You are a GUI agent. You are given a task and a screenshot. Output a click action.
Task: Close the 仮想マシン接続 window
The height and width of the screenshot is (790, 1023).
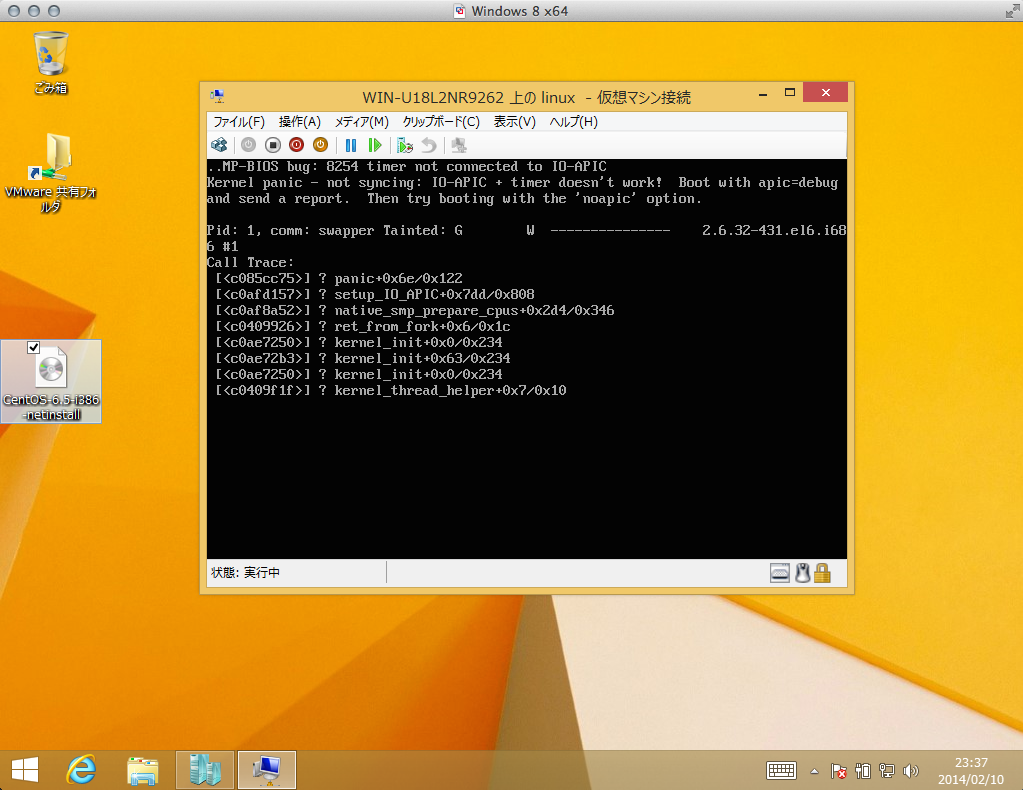825,93
